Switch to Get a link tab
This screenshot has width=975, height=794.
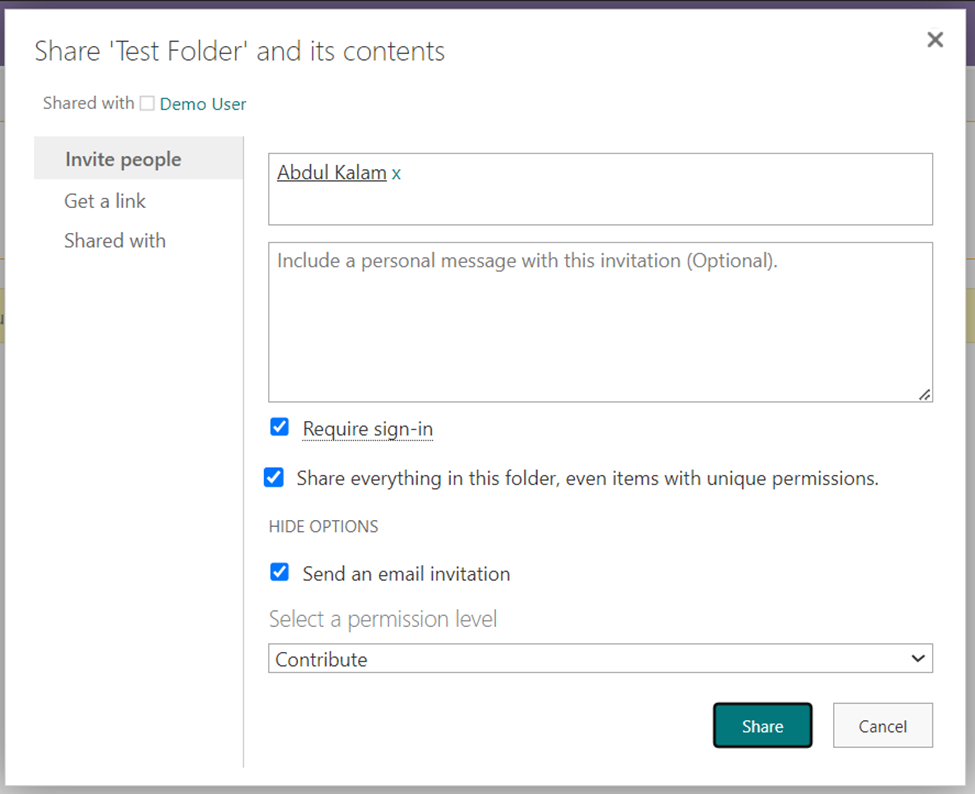coord(104,201)
